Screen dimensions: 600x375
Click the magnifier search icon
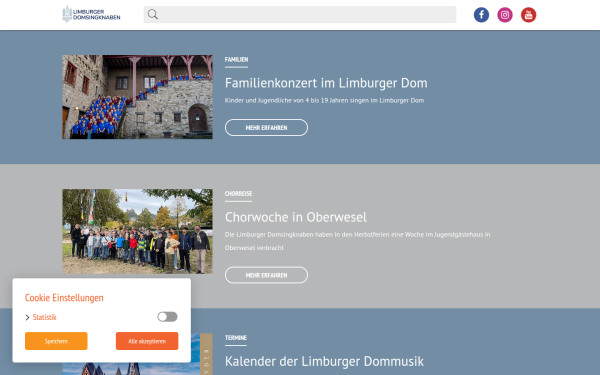[x=153, y=15]
